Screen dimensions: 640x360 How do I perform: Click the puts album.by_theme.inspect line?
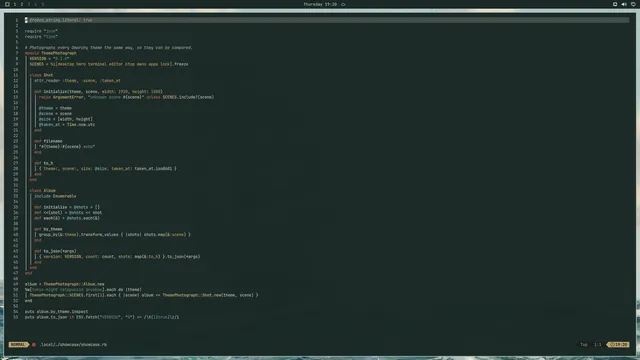(56, 311)
